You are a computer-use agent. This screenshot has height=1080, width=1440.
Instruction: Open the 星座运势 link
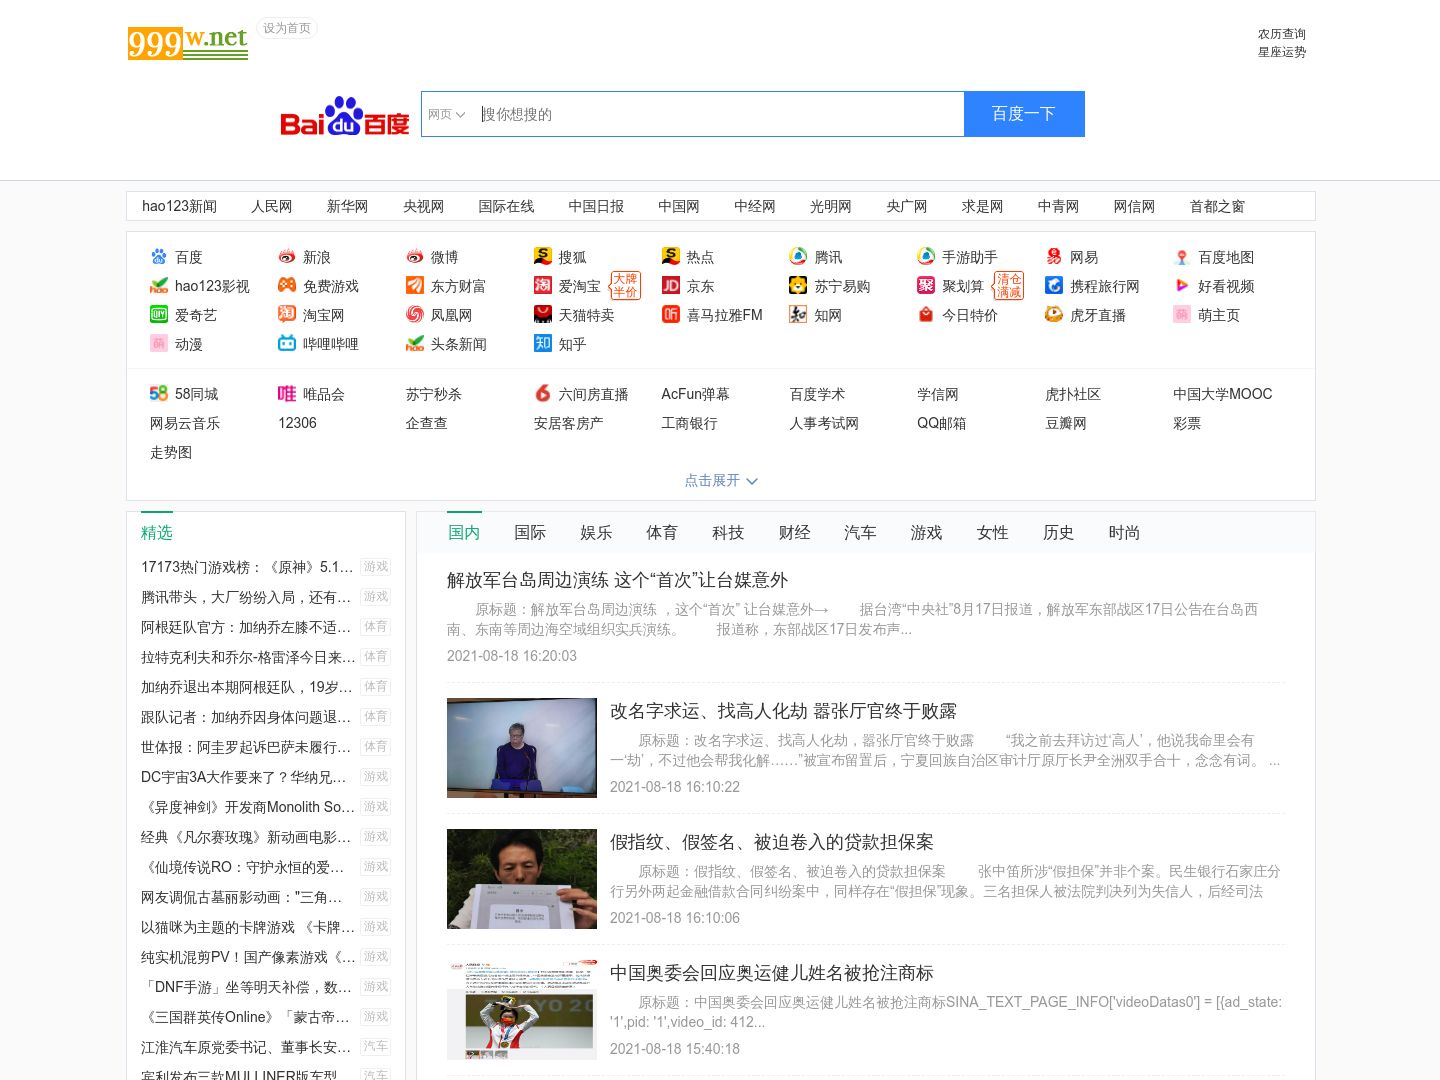pos(1282,52)
